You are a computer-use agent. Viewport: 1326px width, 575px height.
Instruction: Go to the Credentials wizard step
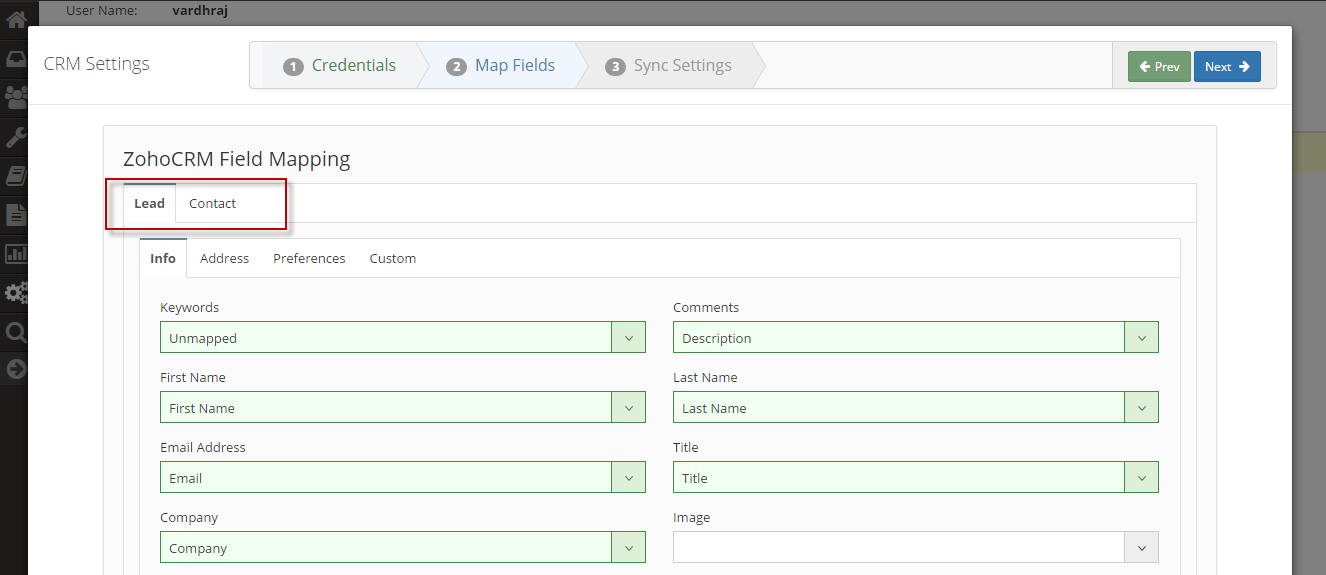(340, 65)
